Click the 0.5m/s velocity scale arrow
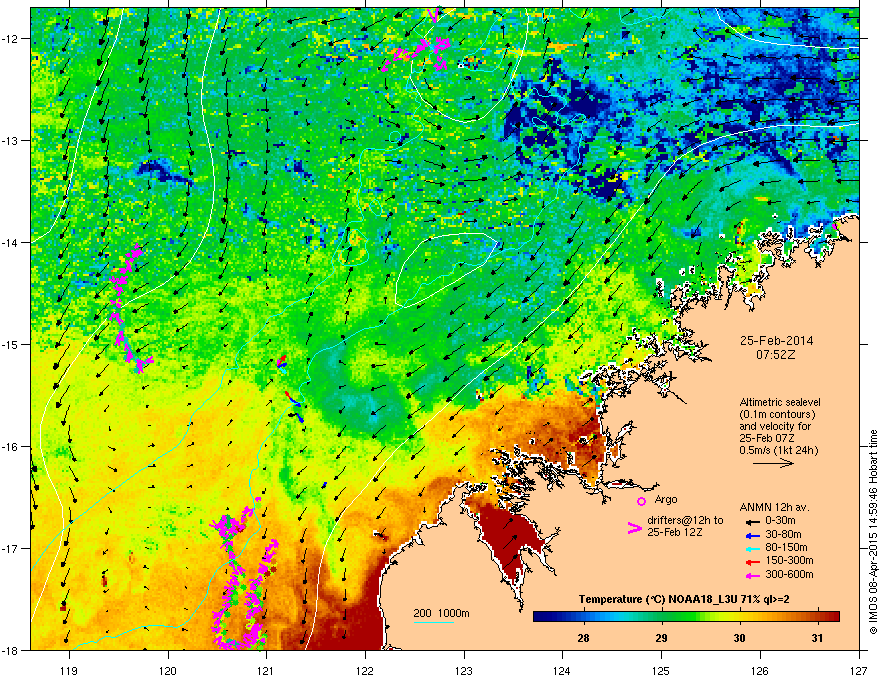880x680 pixels. (773, 463)
